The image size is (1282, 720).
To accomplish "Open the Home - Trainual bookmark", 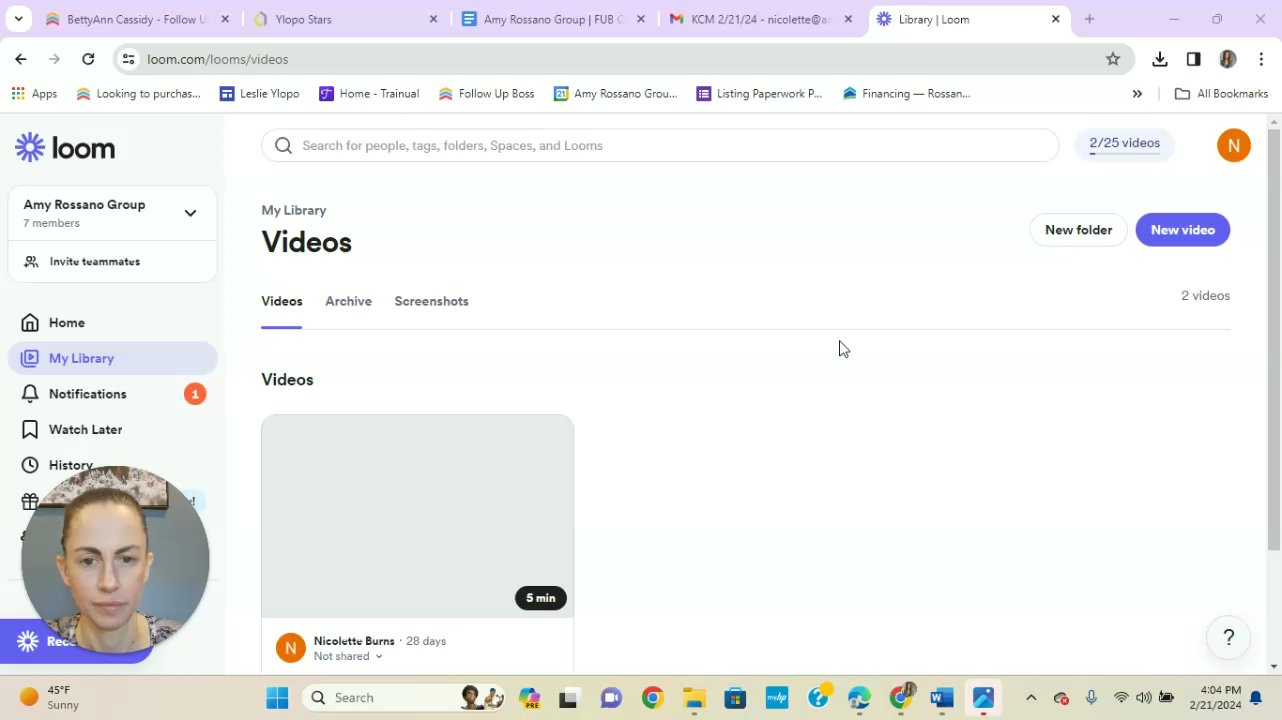I will click(369, 93).
